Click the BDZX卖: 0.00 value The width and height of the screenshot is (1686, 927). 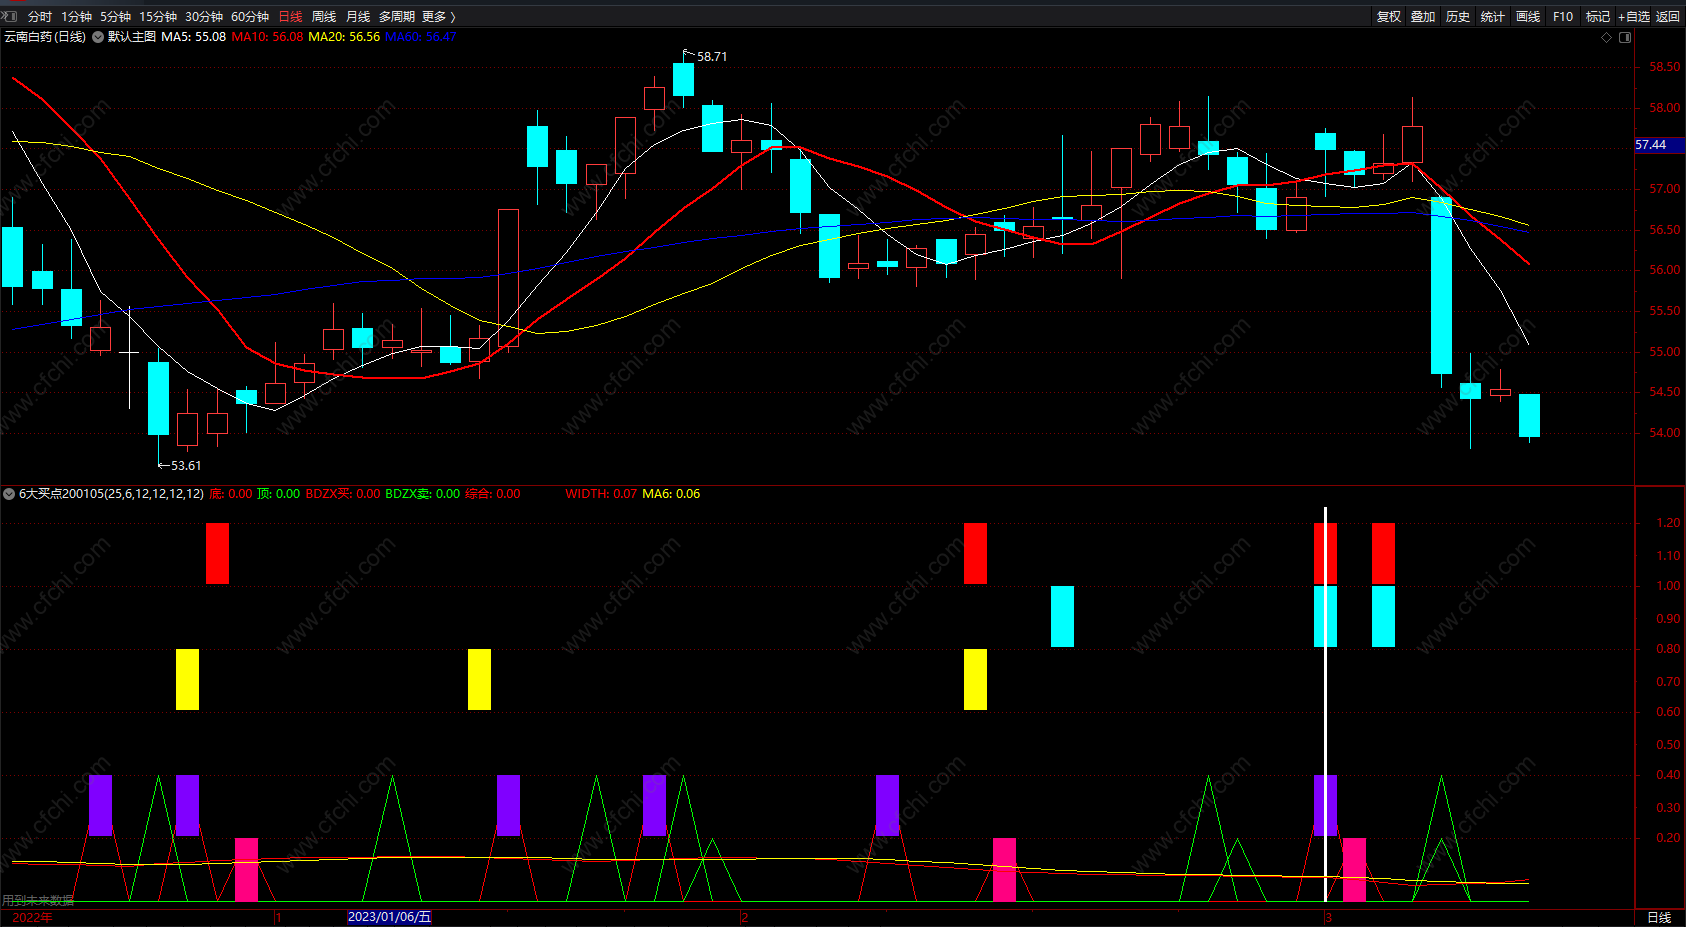(x=423, y=494)
